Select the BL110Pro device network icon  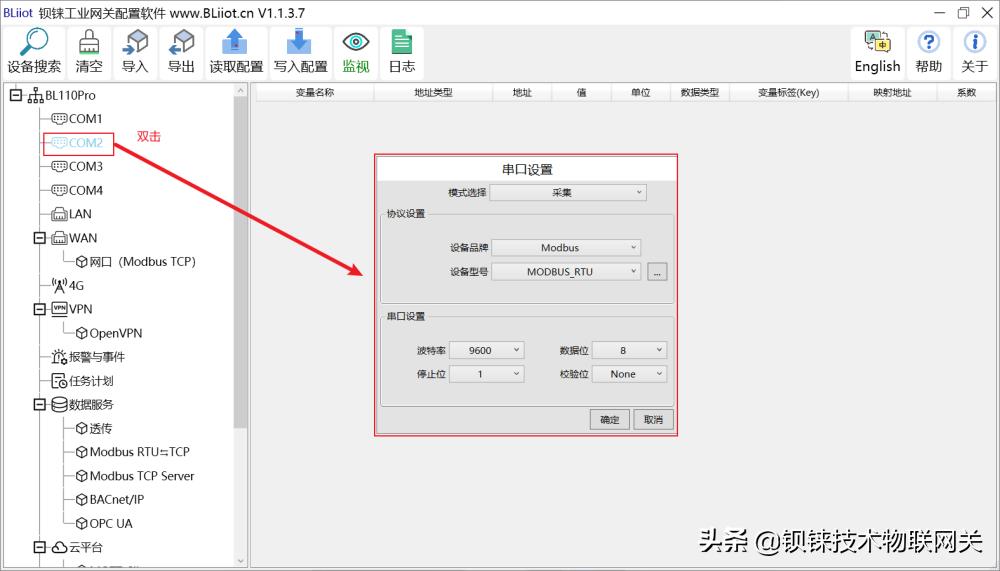click(36, 96)
